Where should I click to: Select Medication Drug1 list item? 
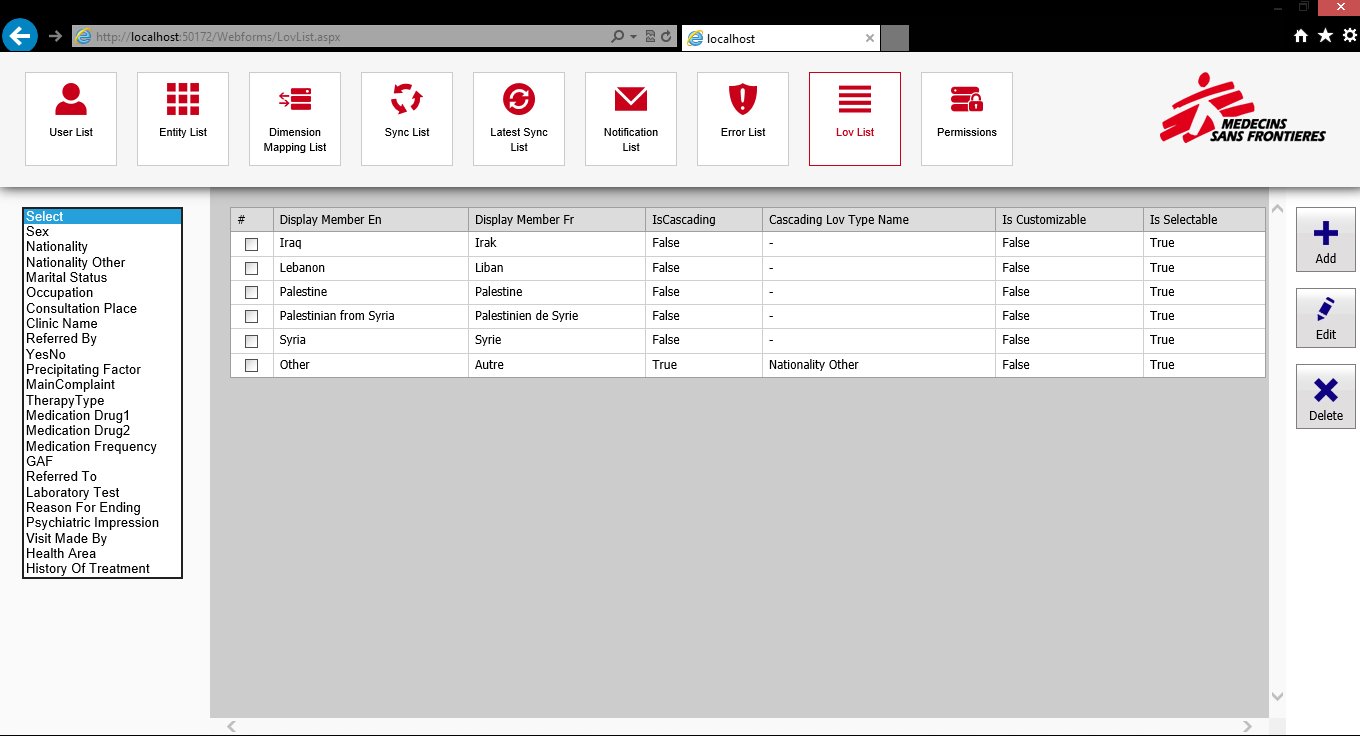click(102, 415)
